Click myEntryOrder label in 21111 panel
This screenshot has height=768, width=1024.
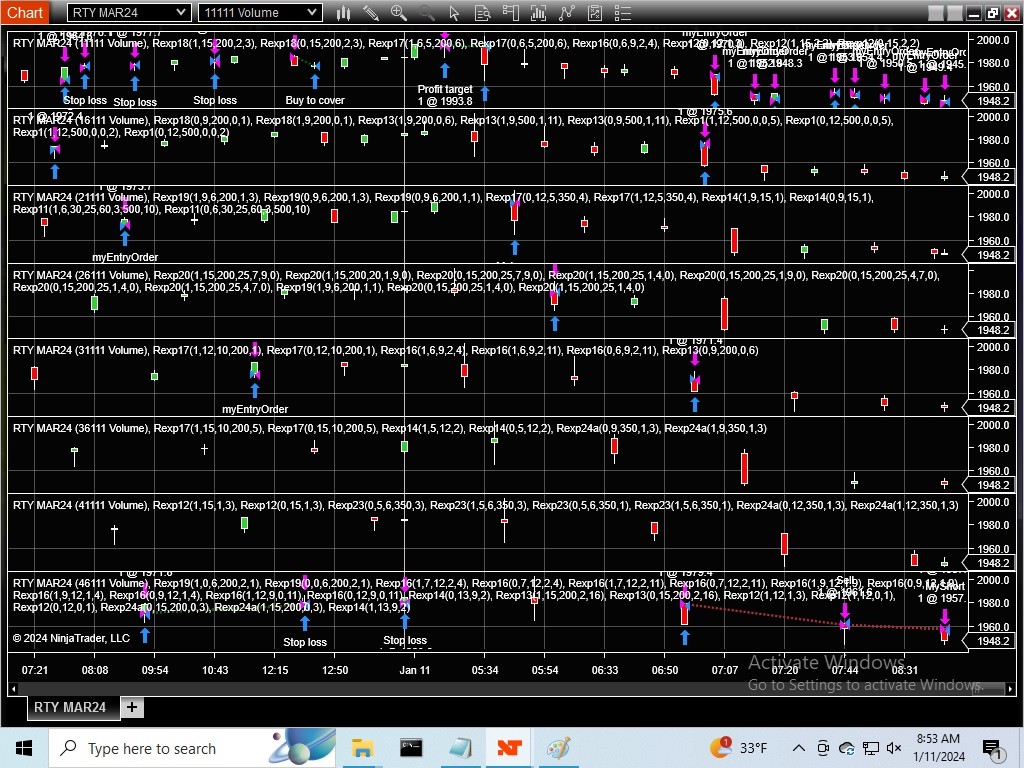(125, 257)
